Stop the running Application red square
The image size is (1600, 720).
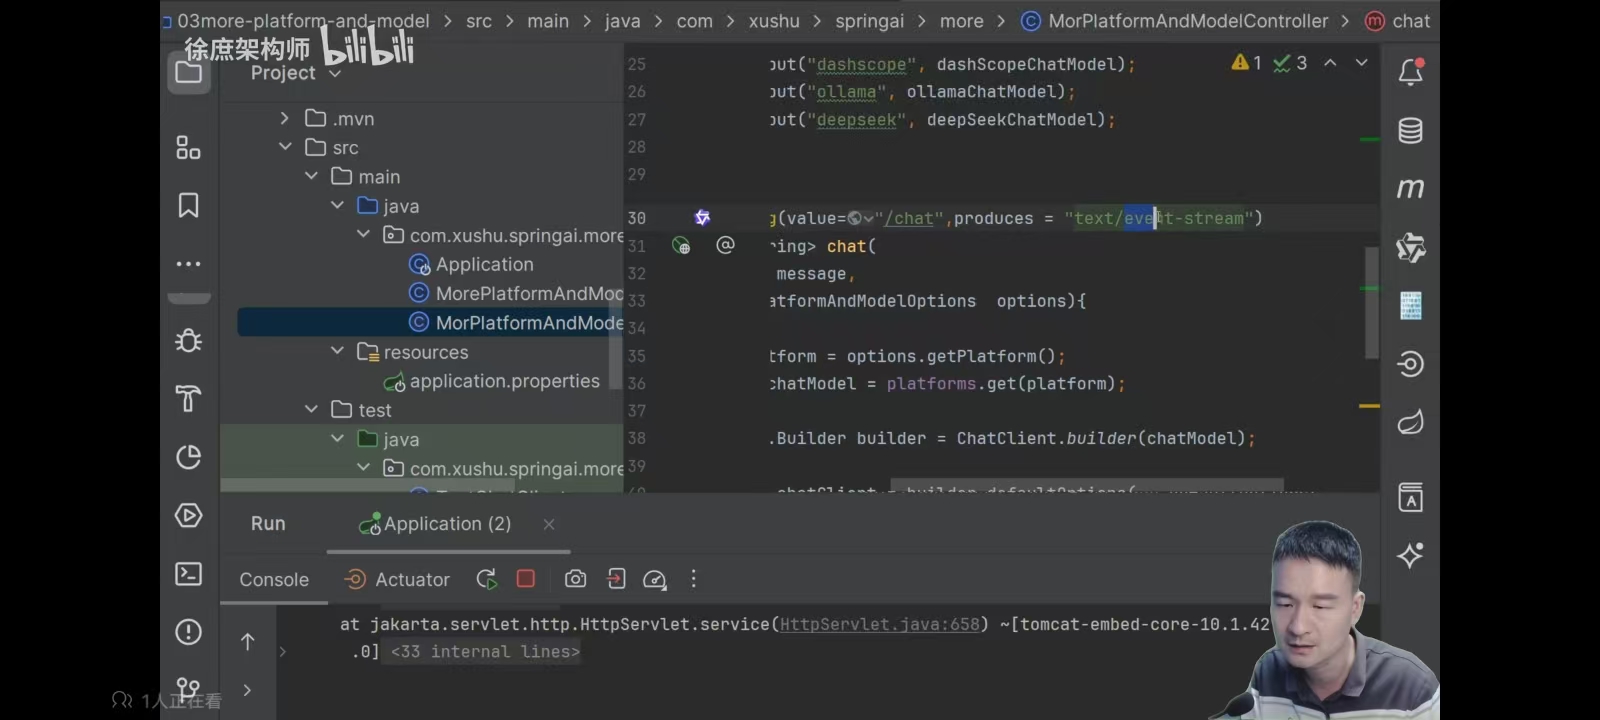pos(526,578)
